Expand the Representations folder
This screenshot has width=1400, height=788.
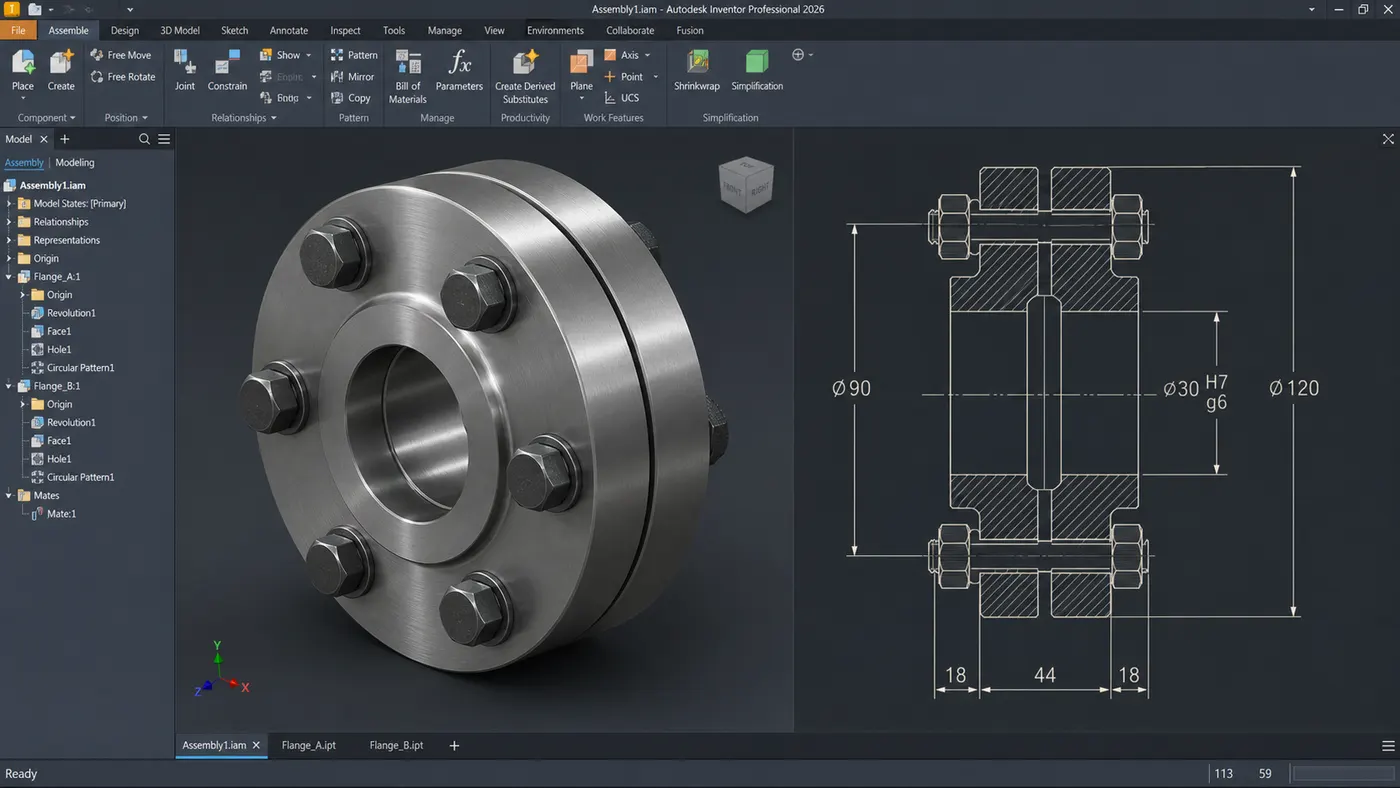(10, 240)
